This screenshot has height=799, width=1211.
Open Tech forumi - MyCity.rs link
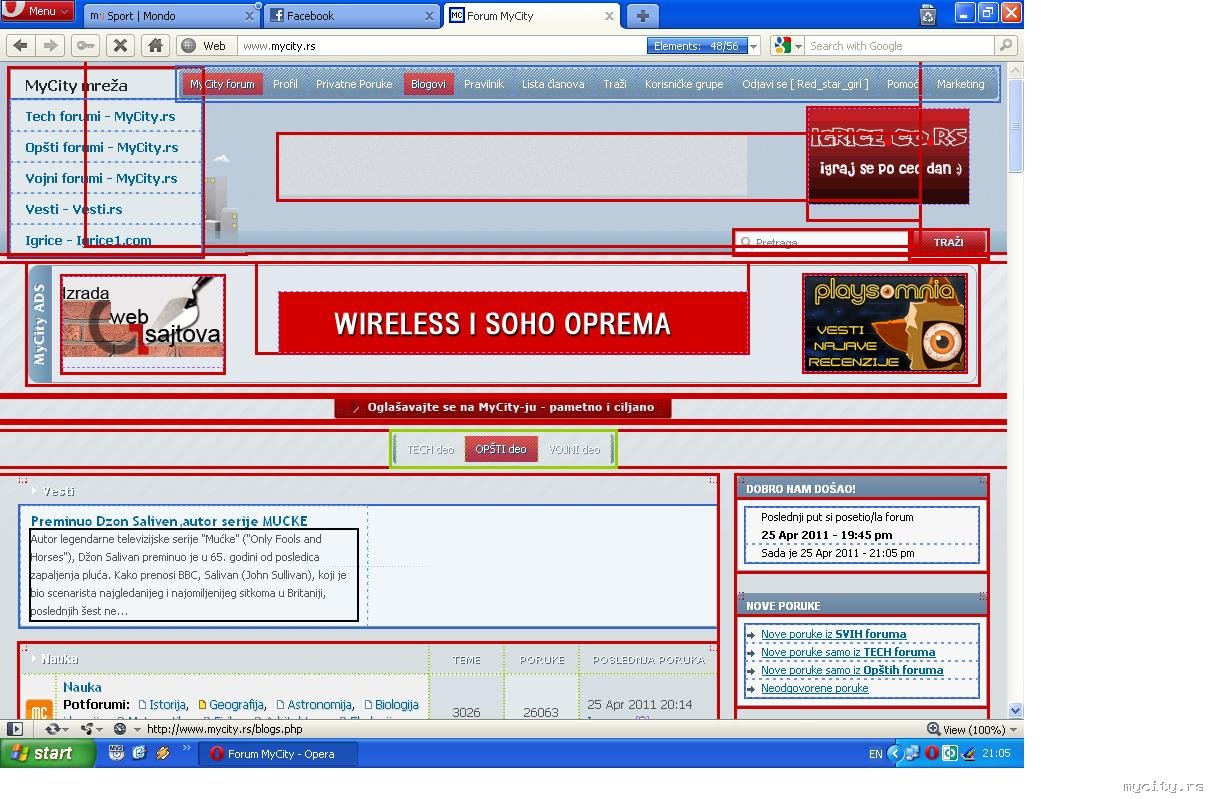point(100,116)
